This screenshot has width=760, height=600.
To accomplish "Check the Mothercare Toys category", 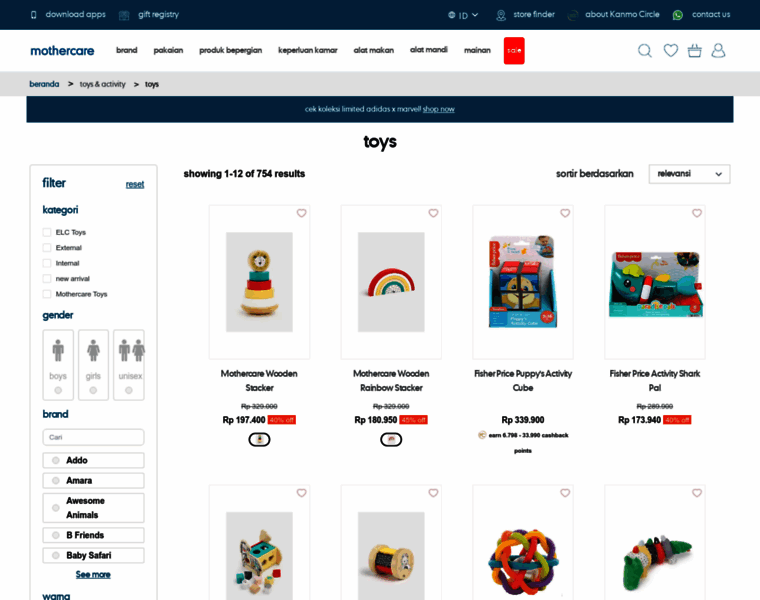I will click(47, 294).
